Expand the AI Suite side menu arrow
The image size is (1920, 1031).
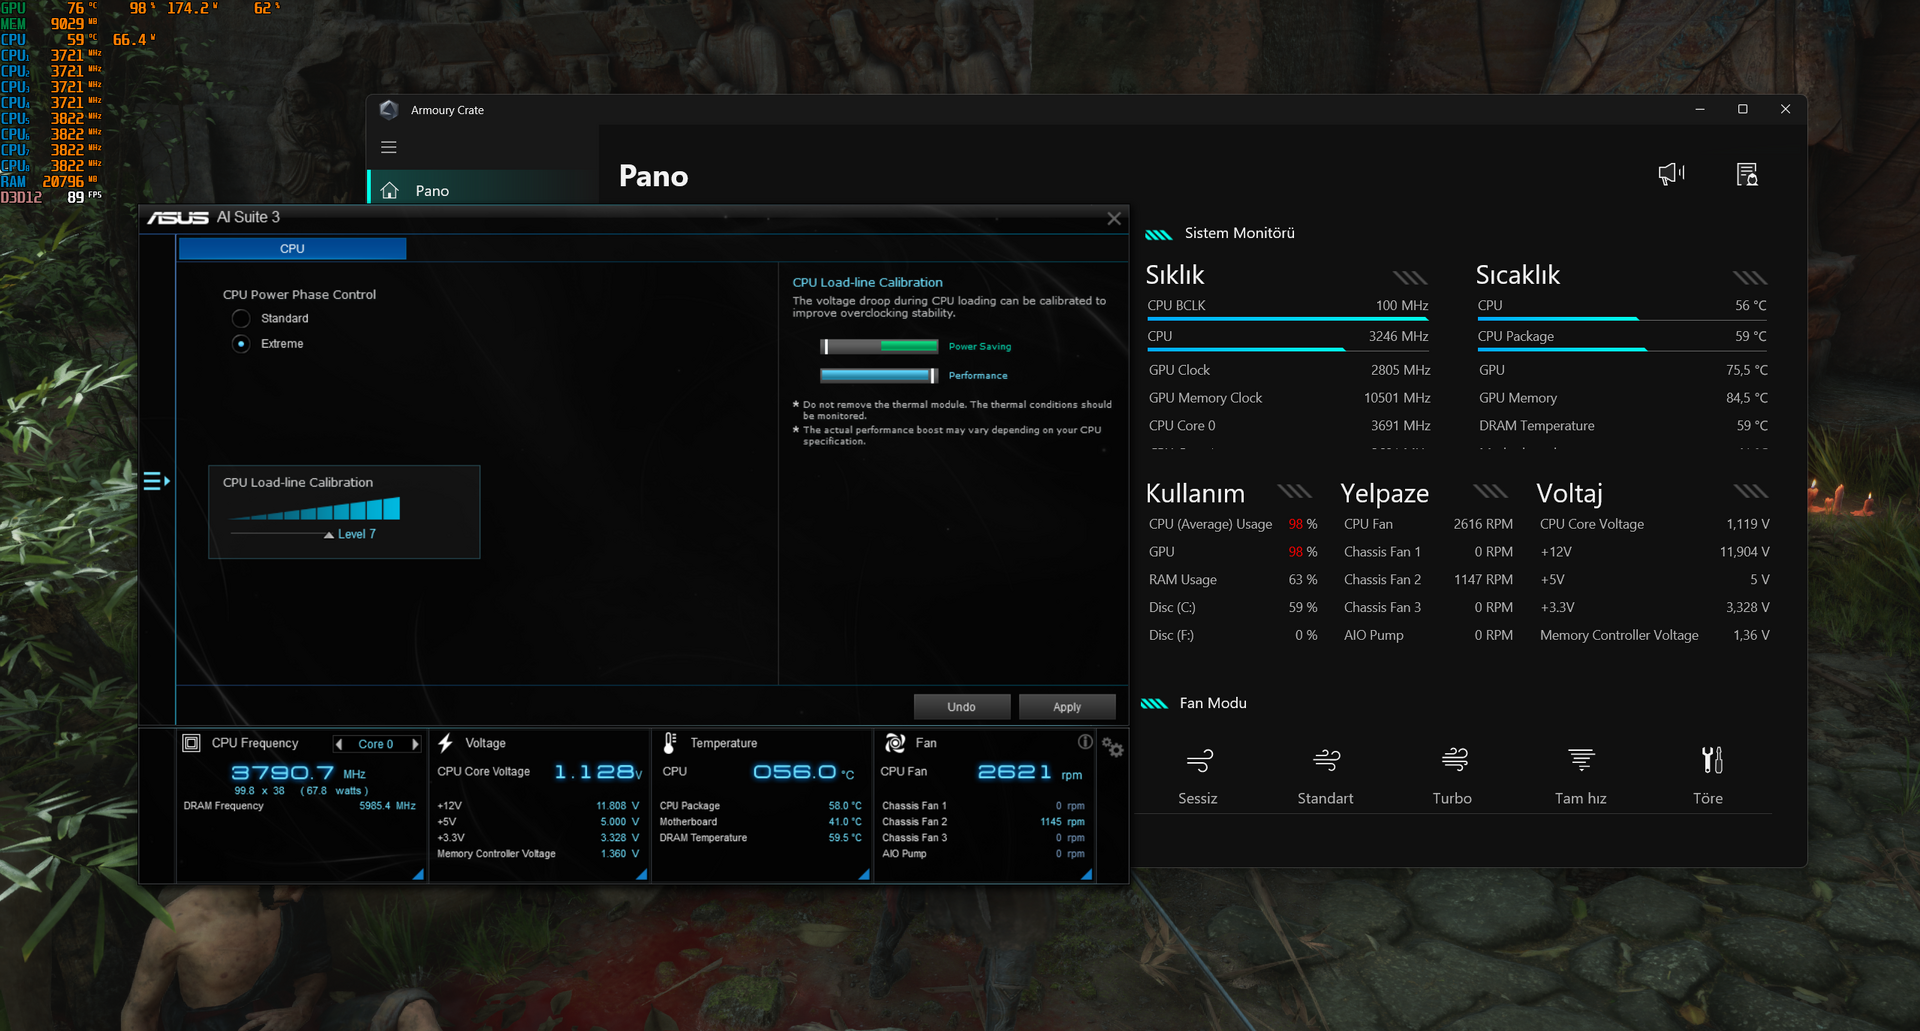[x=157, y=481]
